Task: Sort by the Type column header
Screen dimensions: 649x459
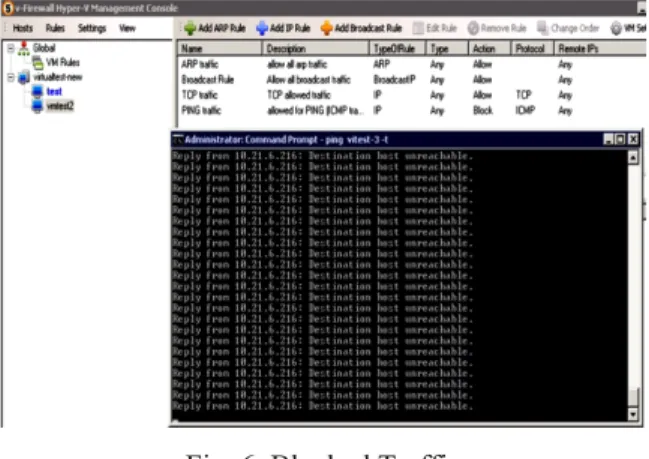Action: pyautogui.click(x=447, y=48)
